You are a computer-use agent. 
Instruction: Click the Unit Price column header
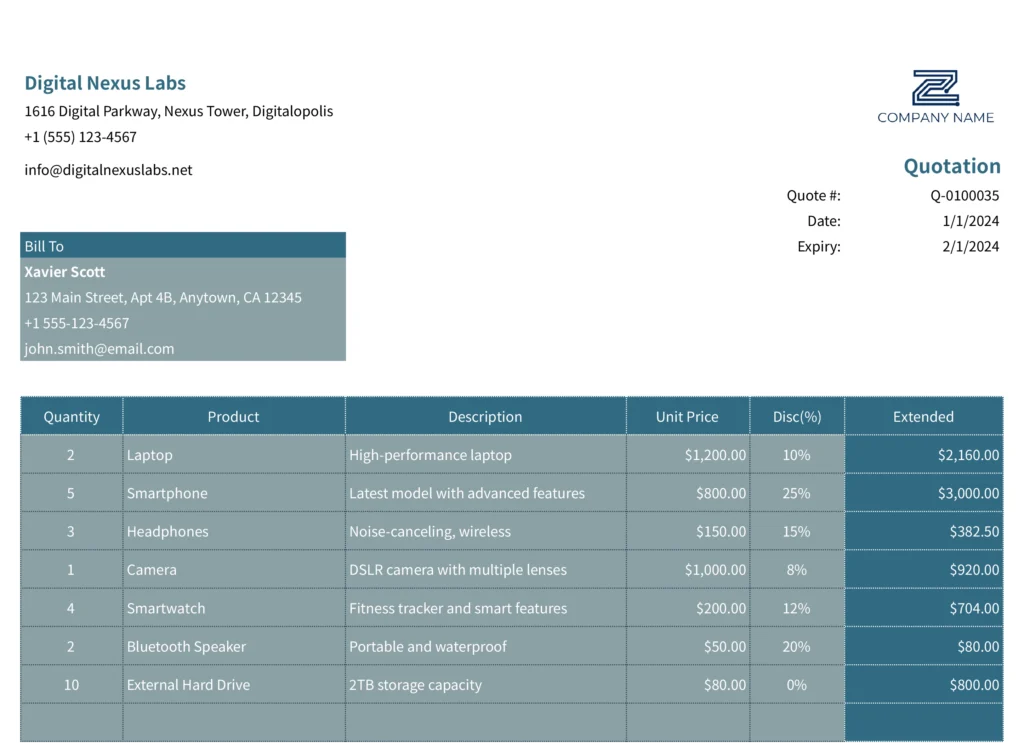[x=687, y=416]
